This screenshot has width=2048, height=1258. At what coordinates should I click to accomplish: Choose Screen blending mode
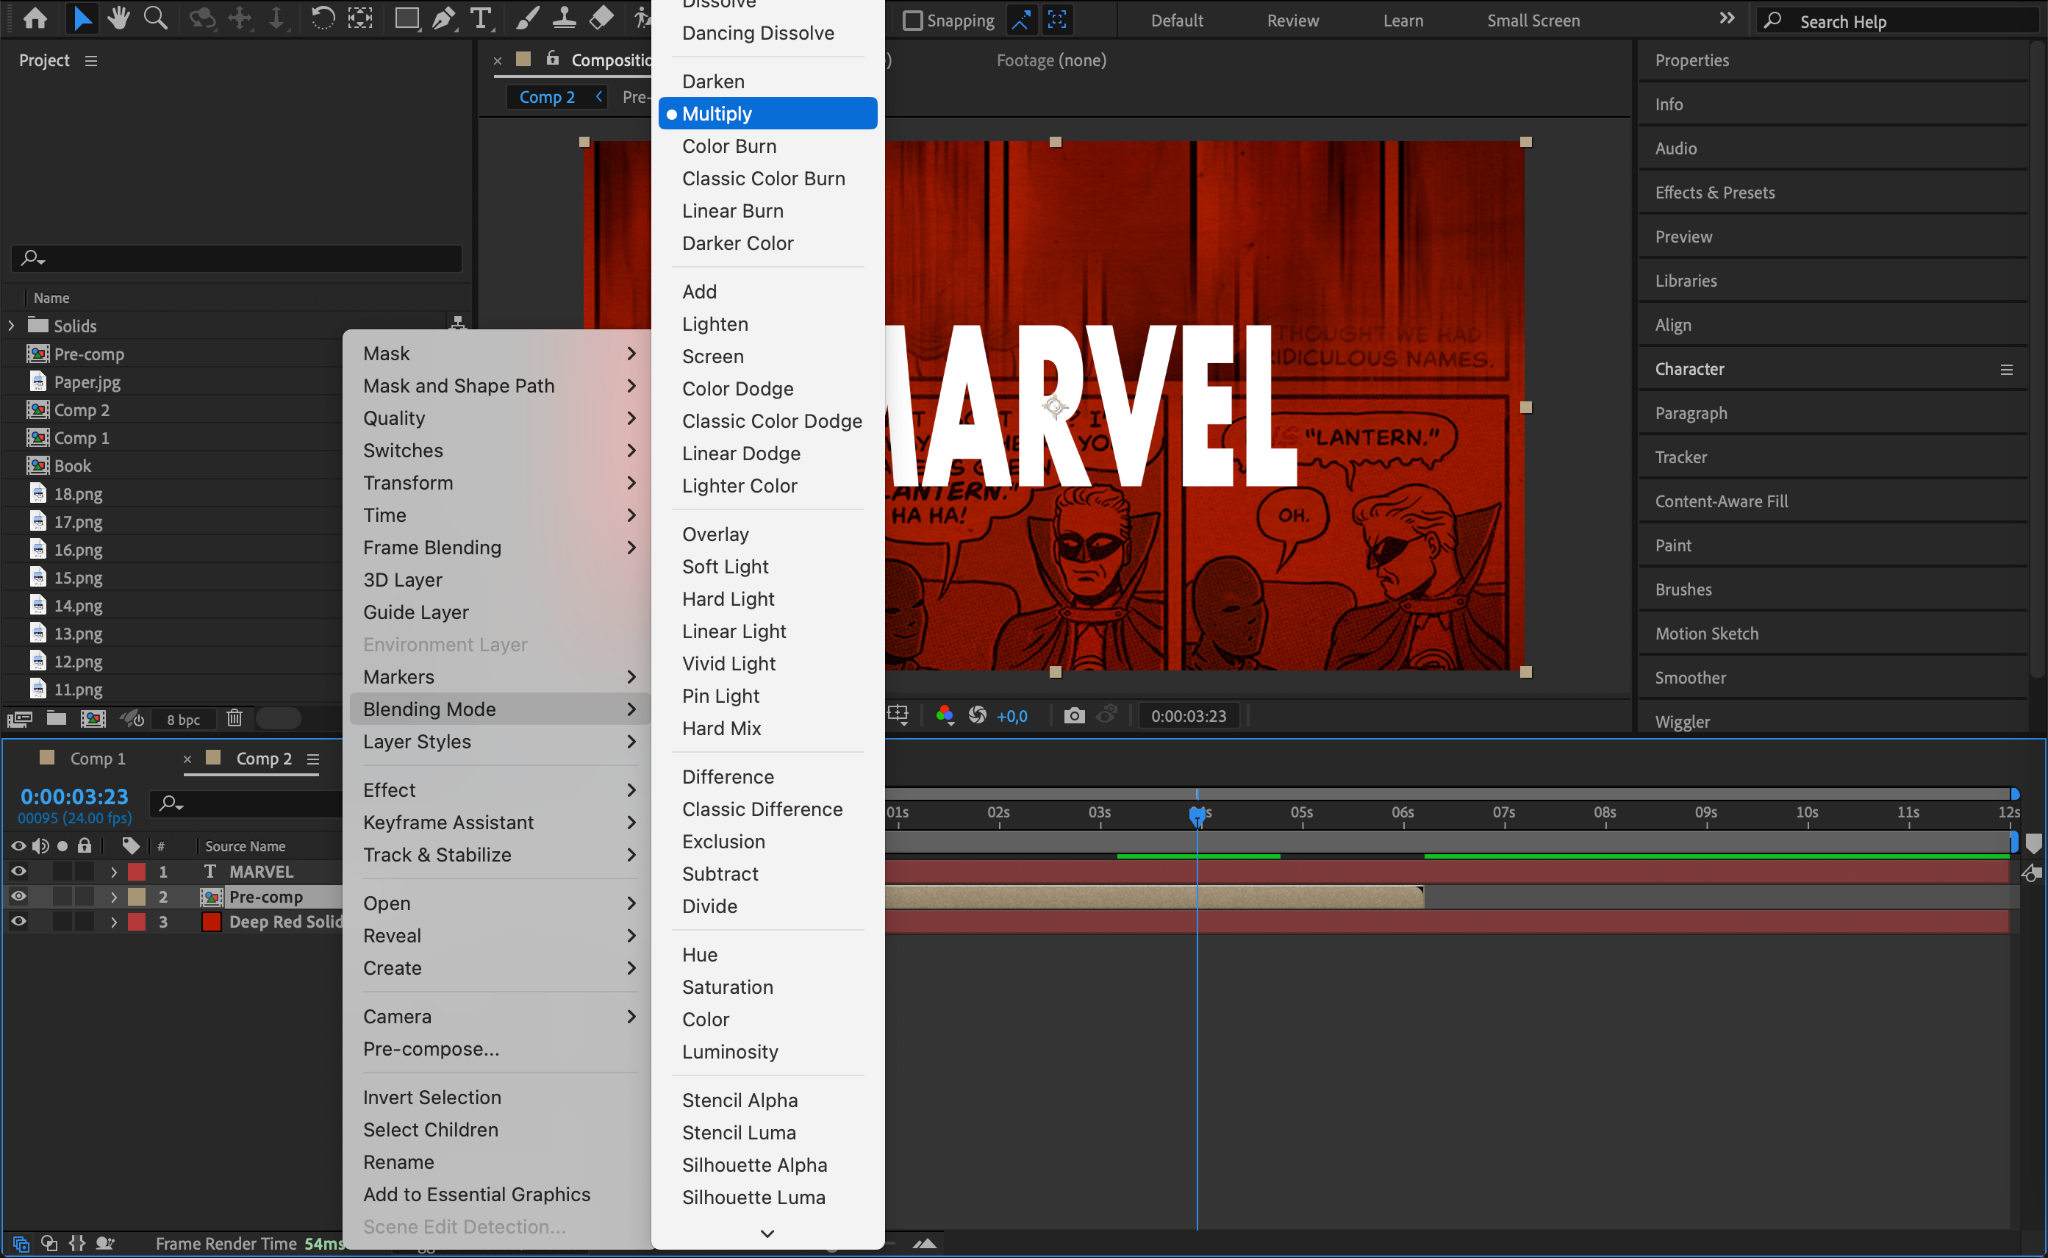coord(712,357)
